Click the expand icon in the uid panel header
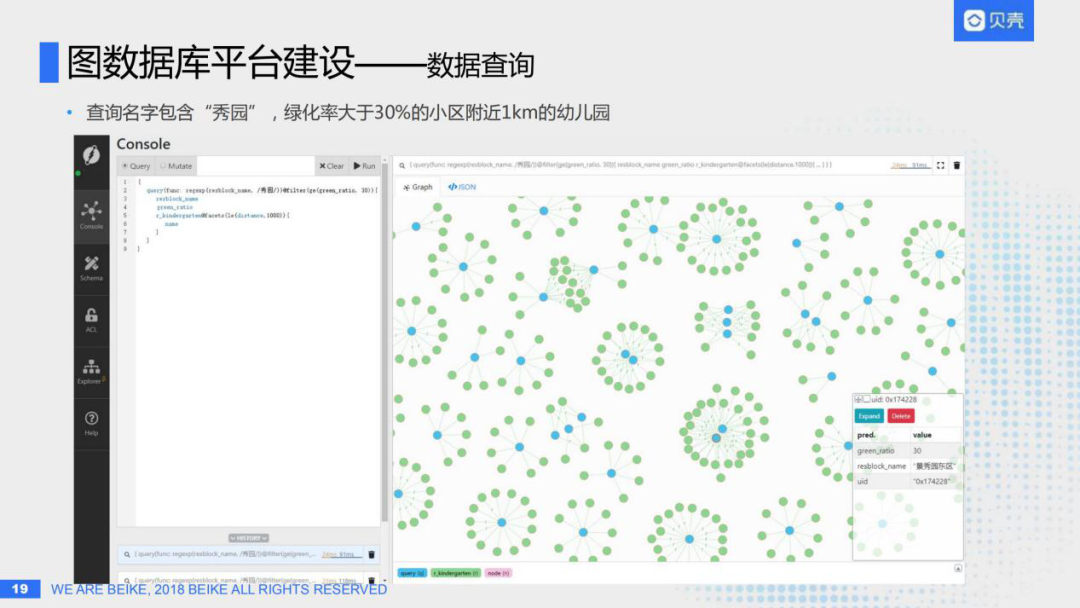Screen dimensions: 1080x608 pyautogui.click(x=858, y=399)
